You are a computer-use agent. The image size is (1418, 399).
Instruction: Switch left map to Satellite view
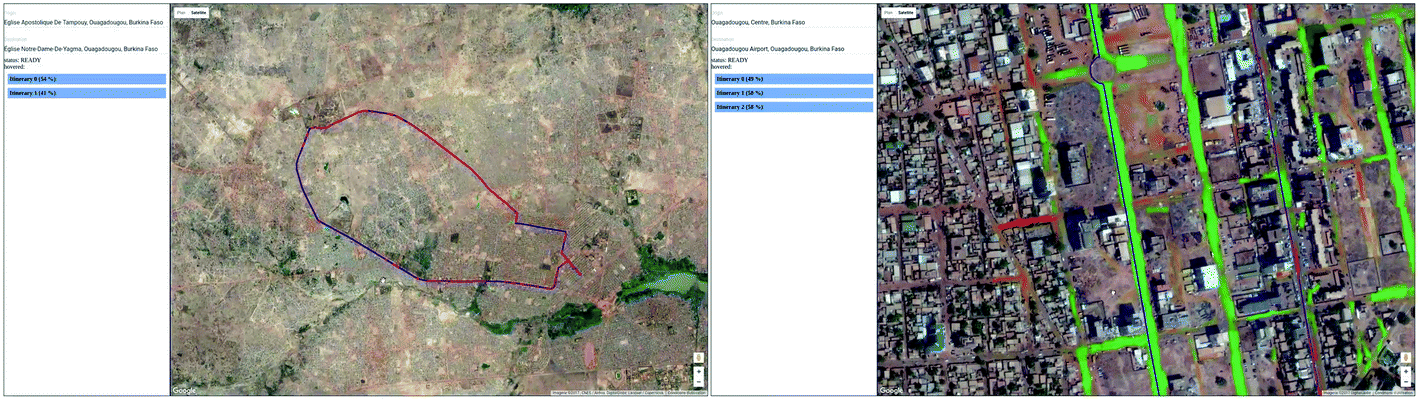pos(199,12)
